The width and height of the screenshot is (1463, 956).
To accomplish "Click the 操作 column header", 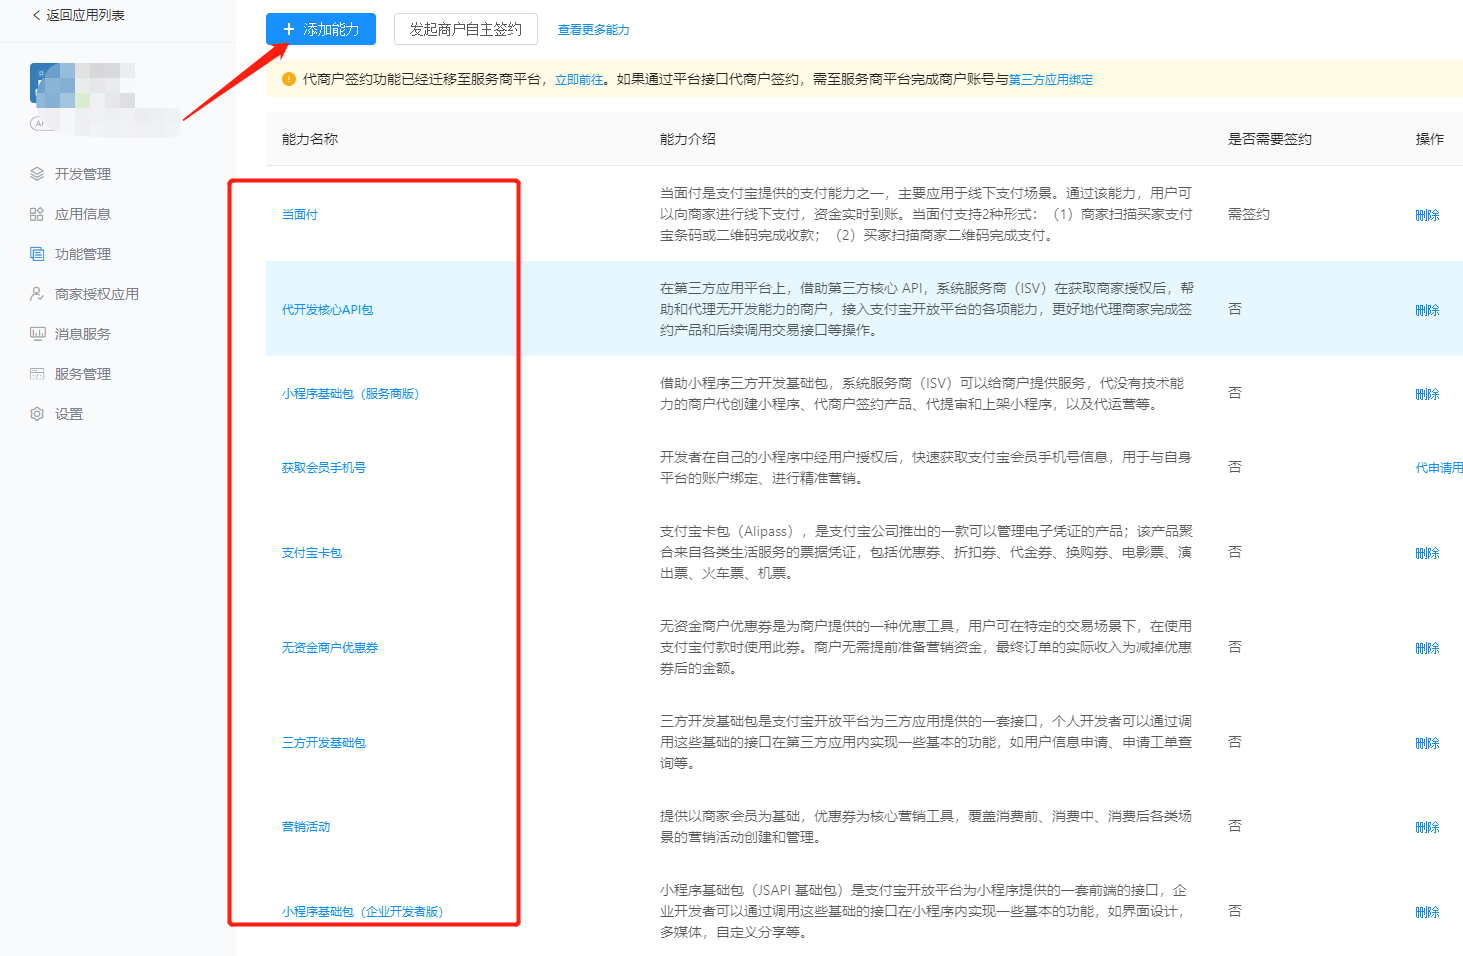I will click(1430, 139).
